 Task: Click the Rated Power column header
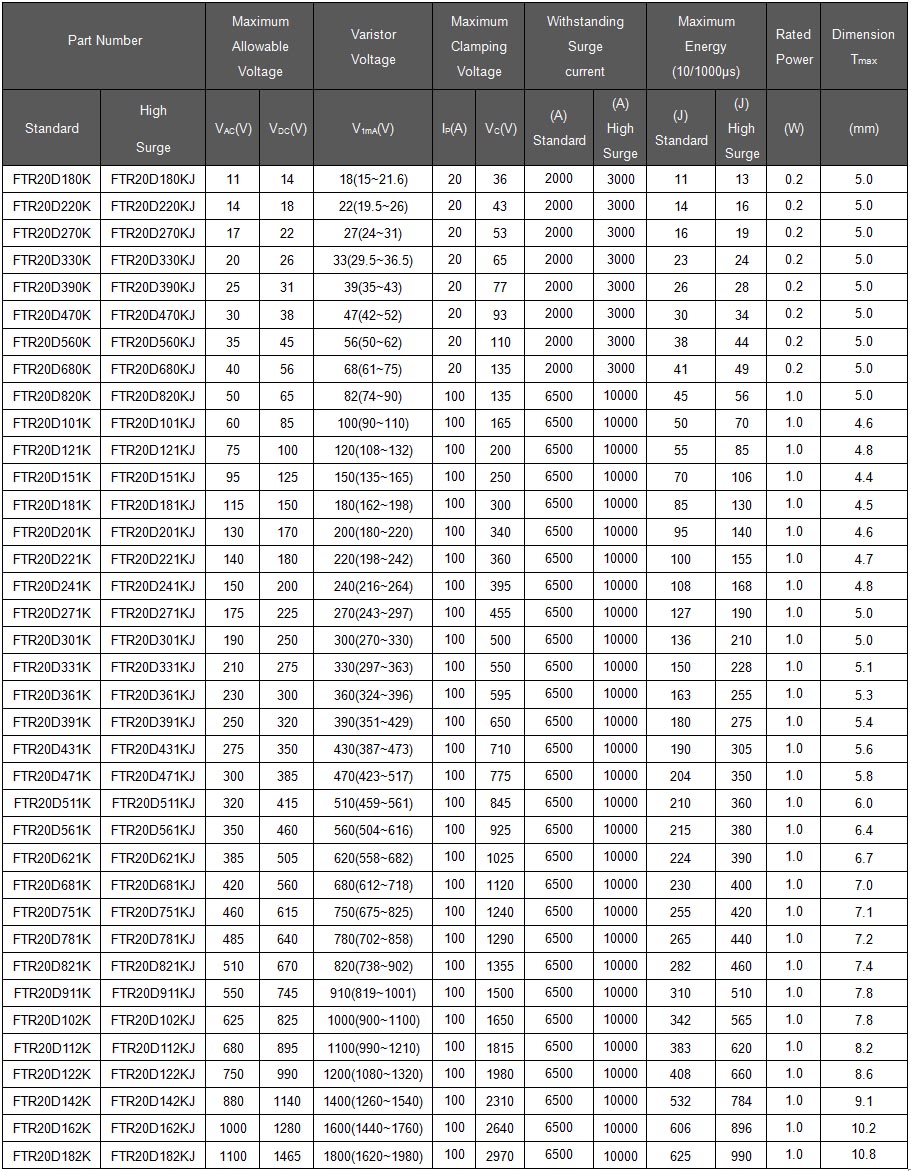point(793,46)
